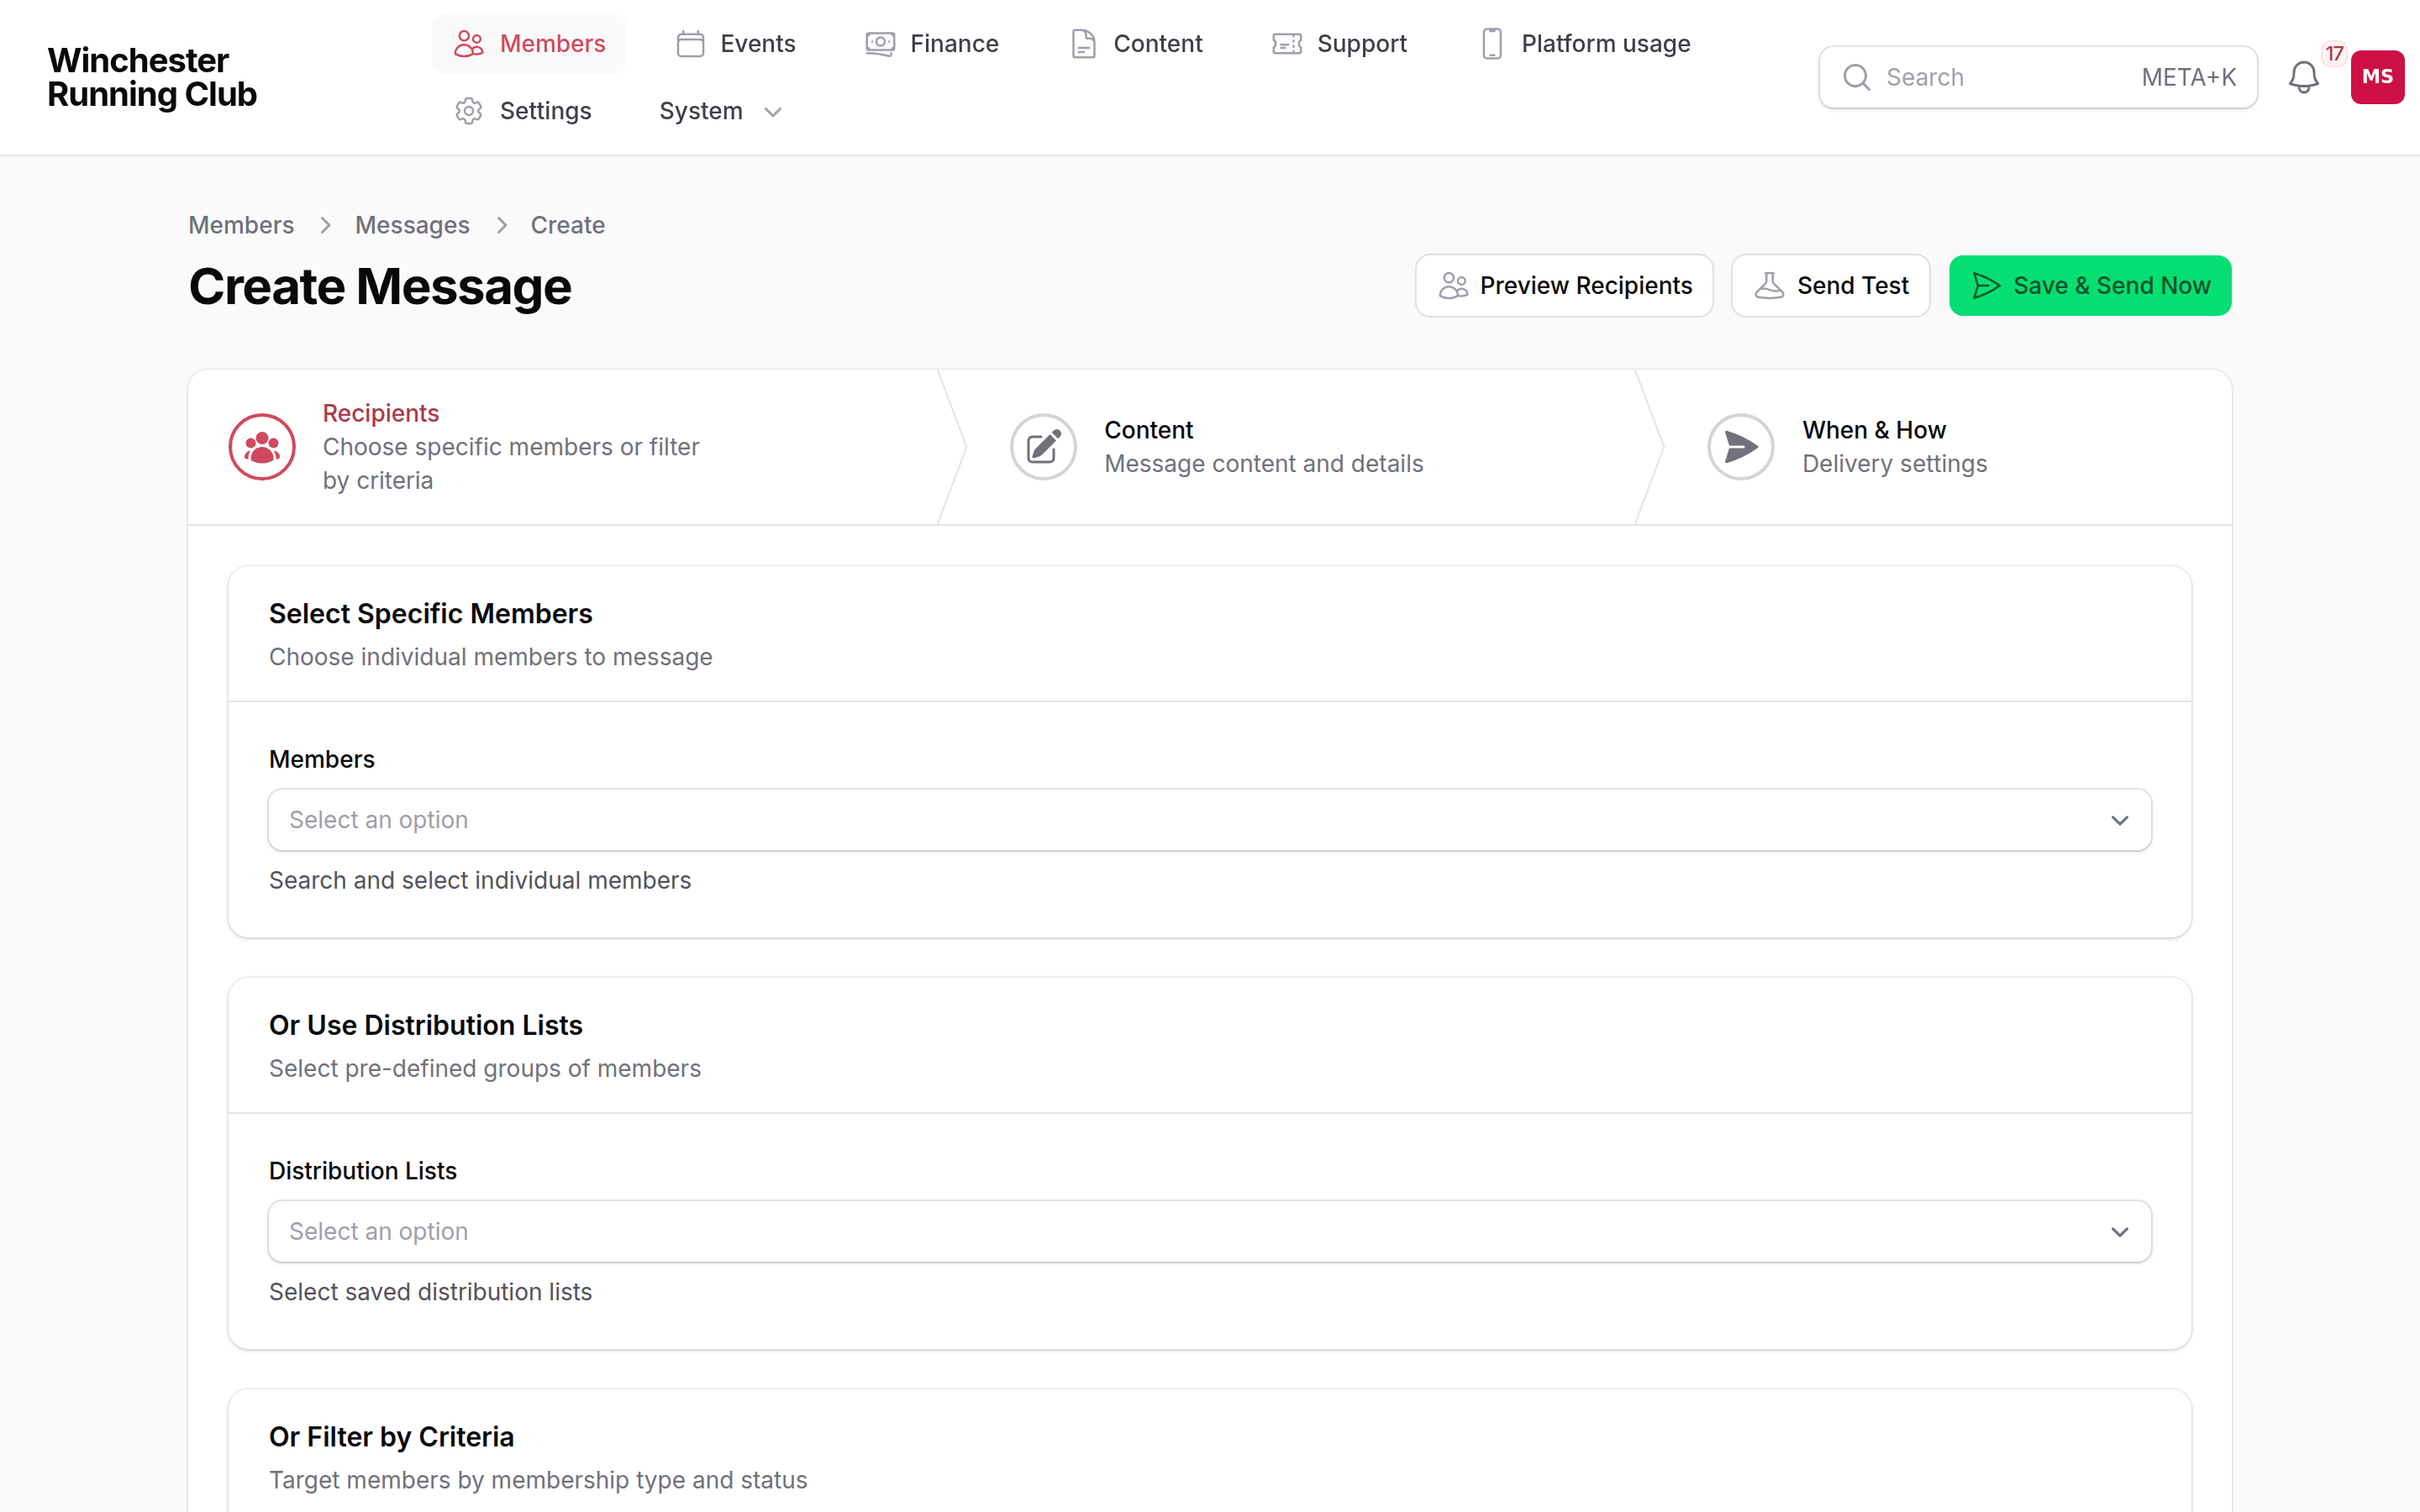
Task: Click Save & Send Now button
Action: [x=2090, y=286]
